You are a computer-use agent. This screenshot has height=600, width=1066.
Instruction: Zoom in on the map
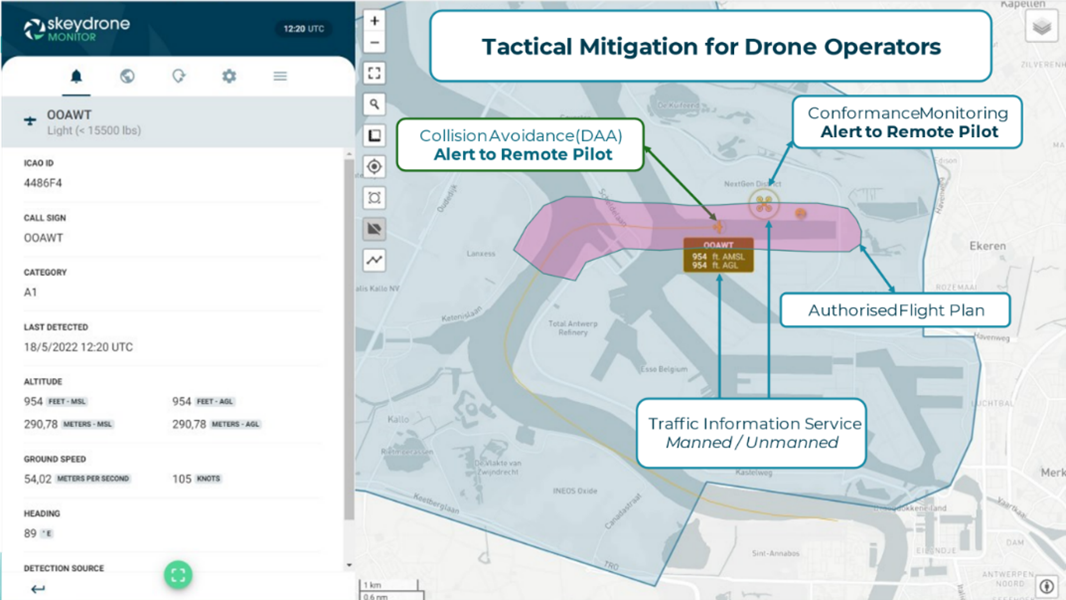pyautogui.click(x=374, y=20)
